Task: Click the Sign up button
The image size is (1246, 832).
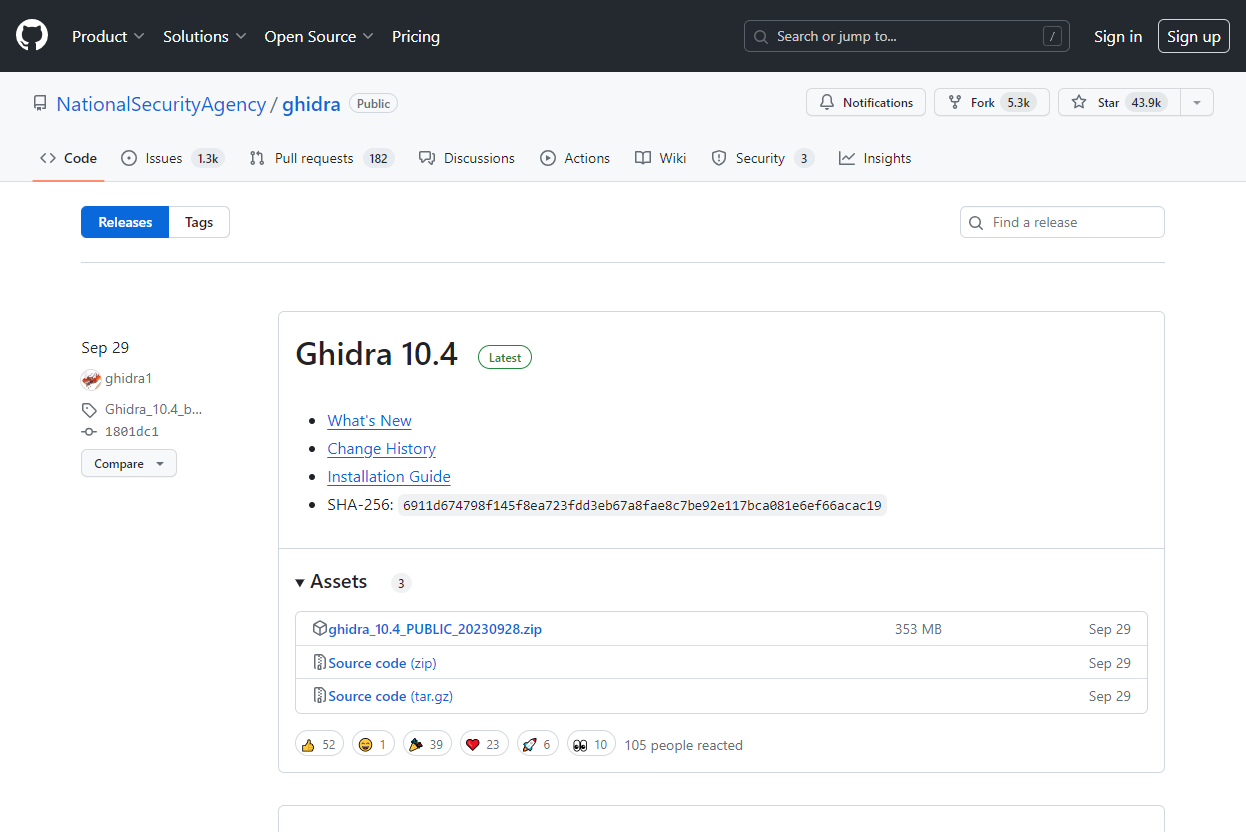Action: pyautogui.click(x=1194, y=37)
